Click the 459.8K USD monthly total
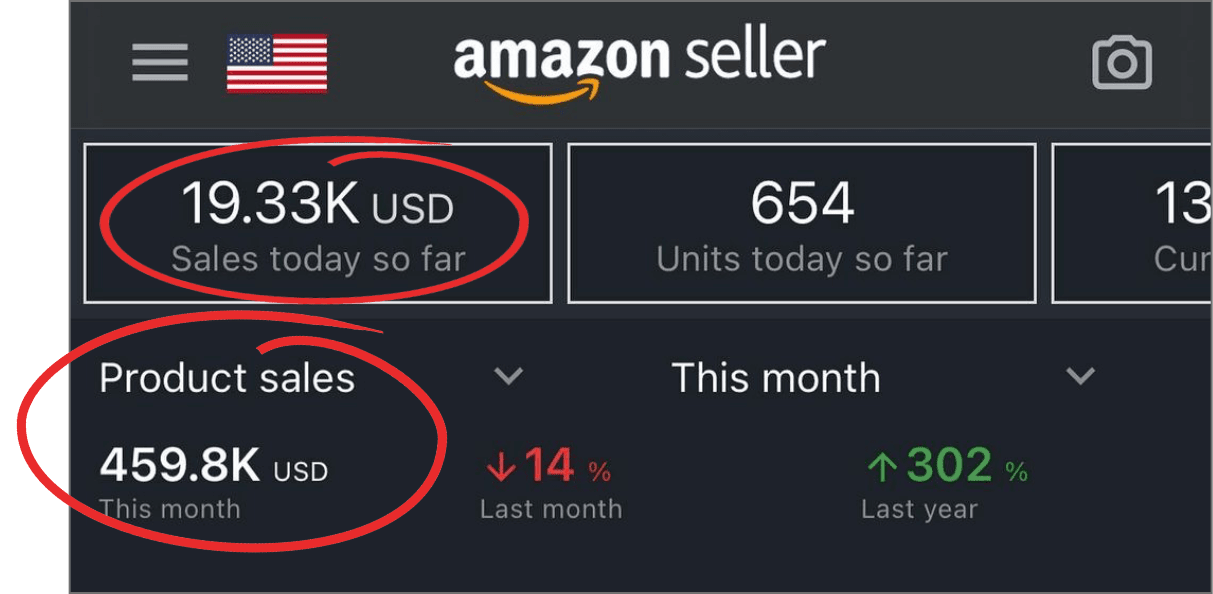 [x=213, y=467]
